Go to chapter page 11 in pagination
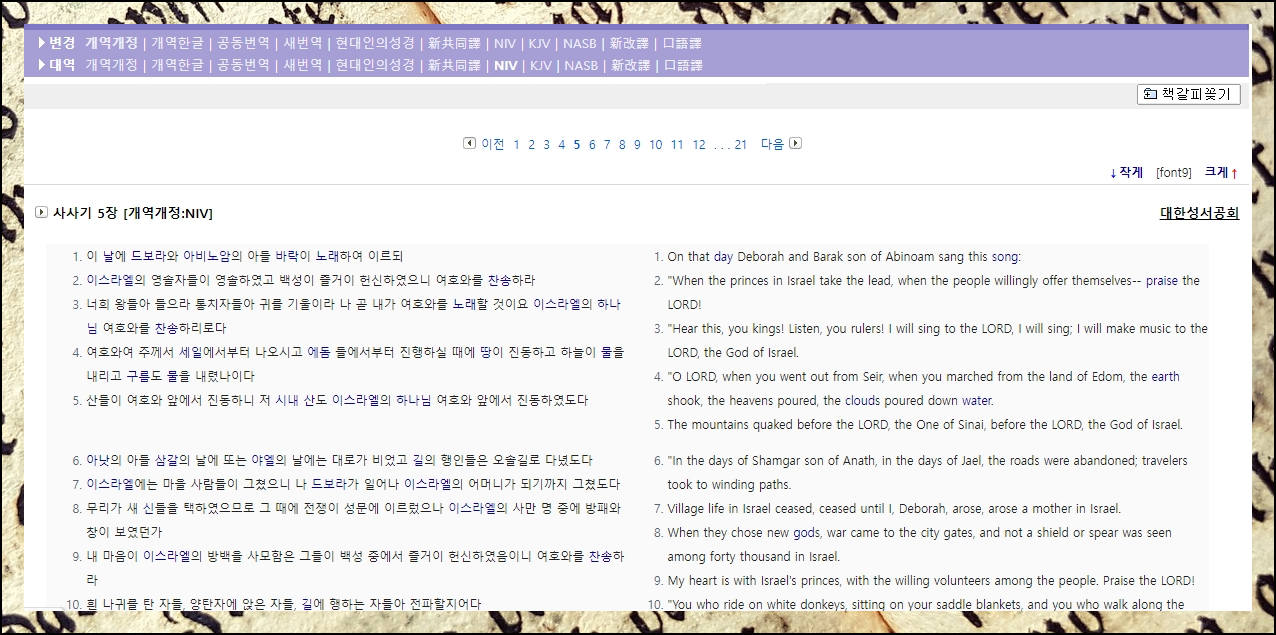The width and height of the screenshot is (1276, 635). click(x=677, y=144)
